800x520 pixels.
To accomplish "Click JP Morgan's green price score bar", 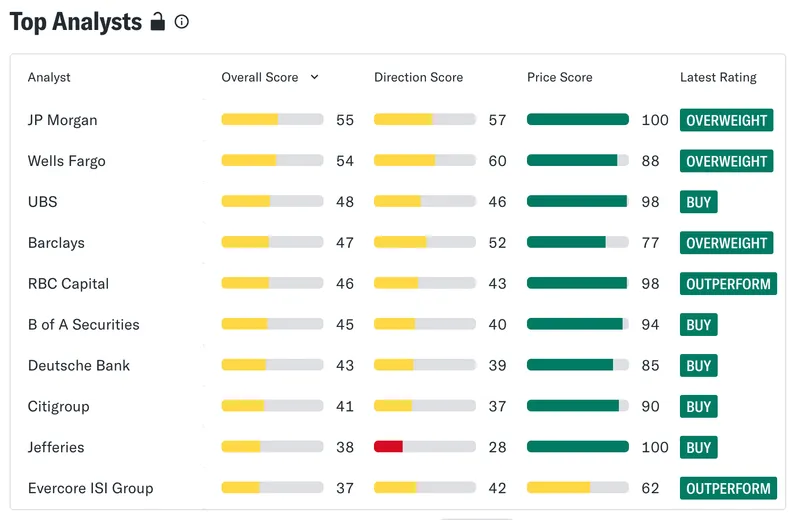I will (578, 119).
